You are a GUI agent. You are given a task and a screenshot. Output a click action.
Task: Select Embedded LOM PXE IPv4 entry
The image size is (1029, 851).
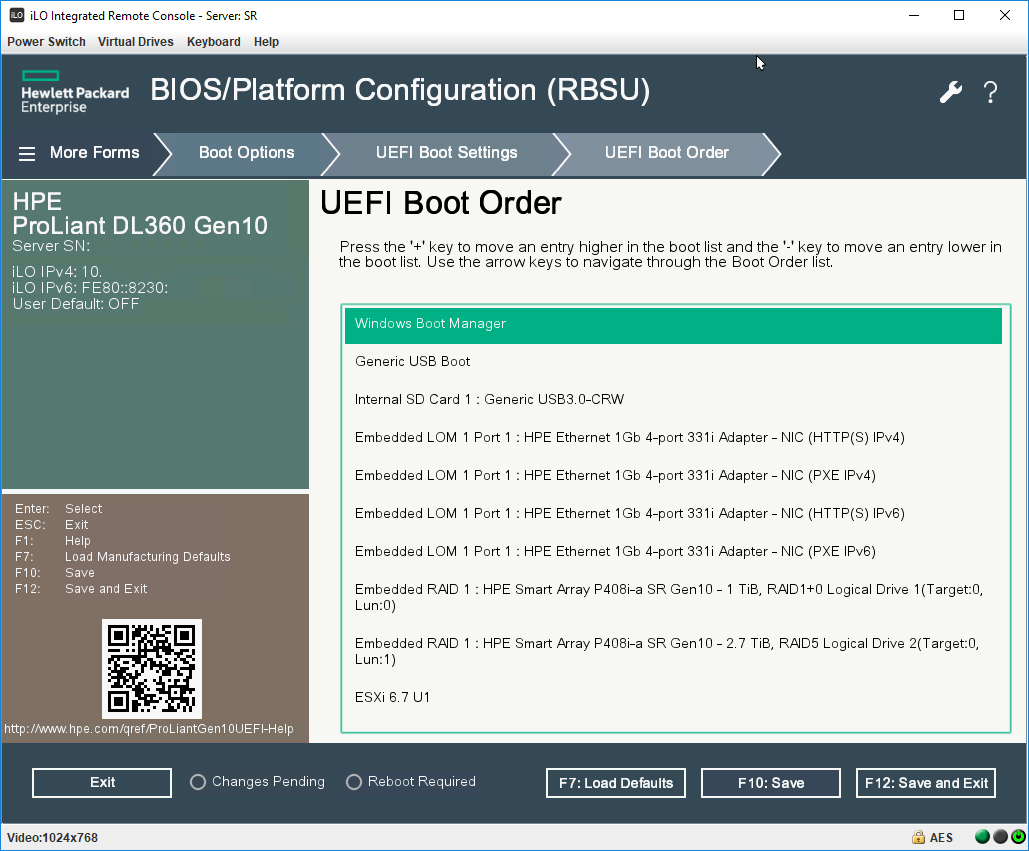pos(673,476)
